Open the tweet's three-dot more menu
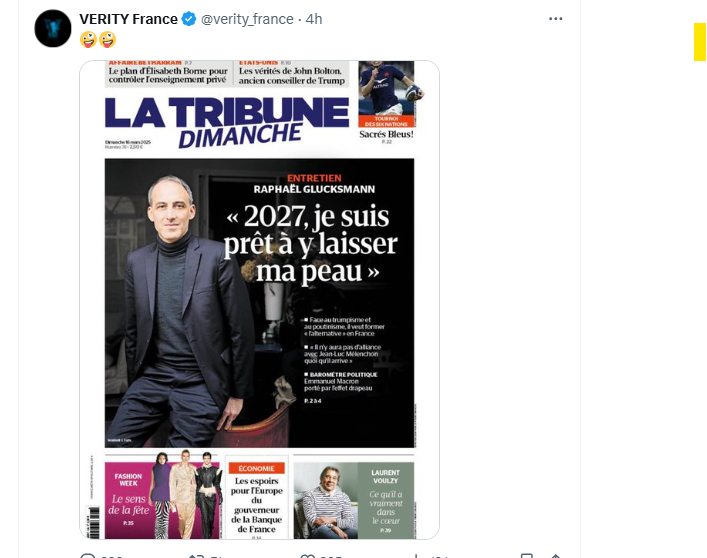The height and width of the screenshot is (558, 707). pos(556,19)
